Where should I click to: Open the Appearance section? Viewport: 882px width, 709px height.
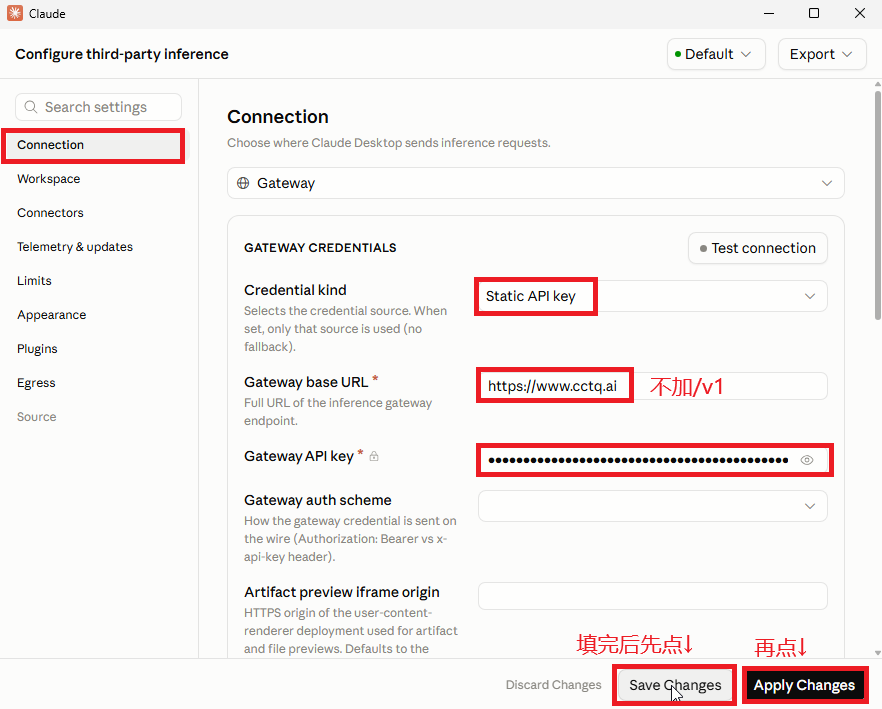pyautogui.click(x=52, y=315)
